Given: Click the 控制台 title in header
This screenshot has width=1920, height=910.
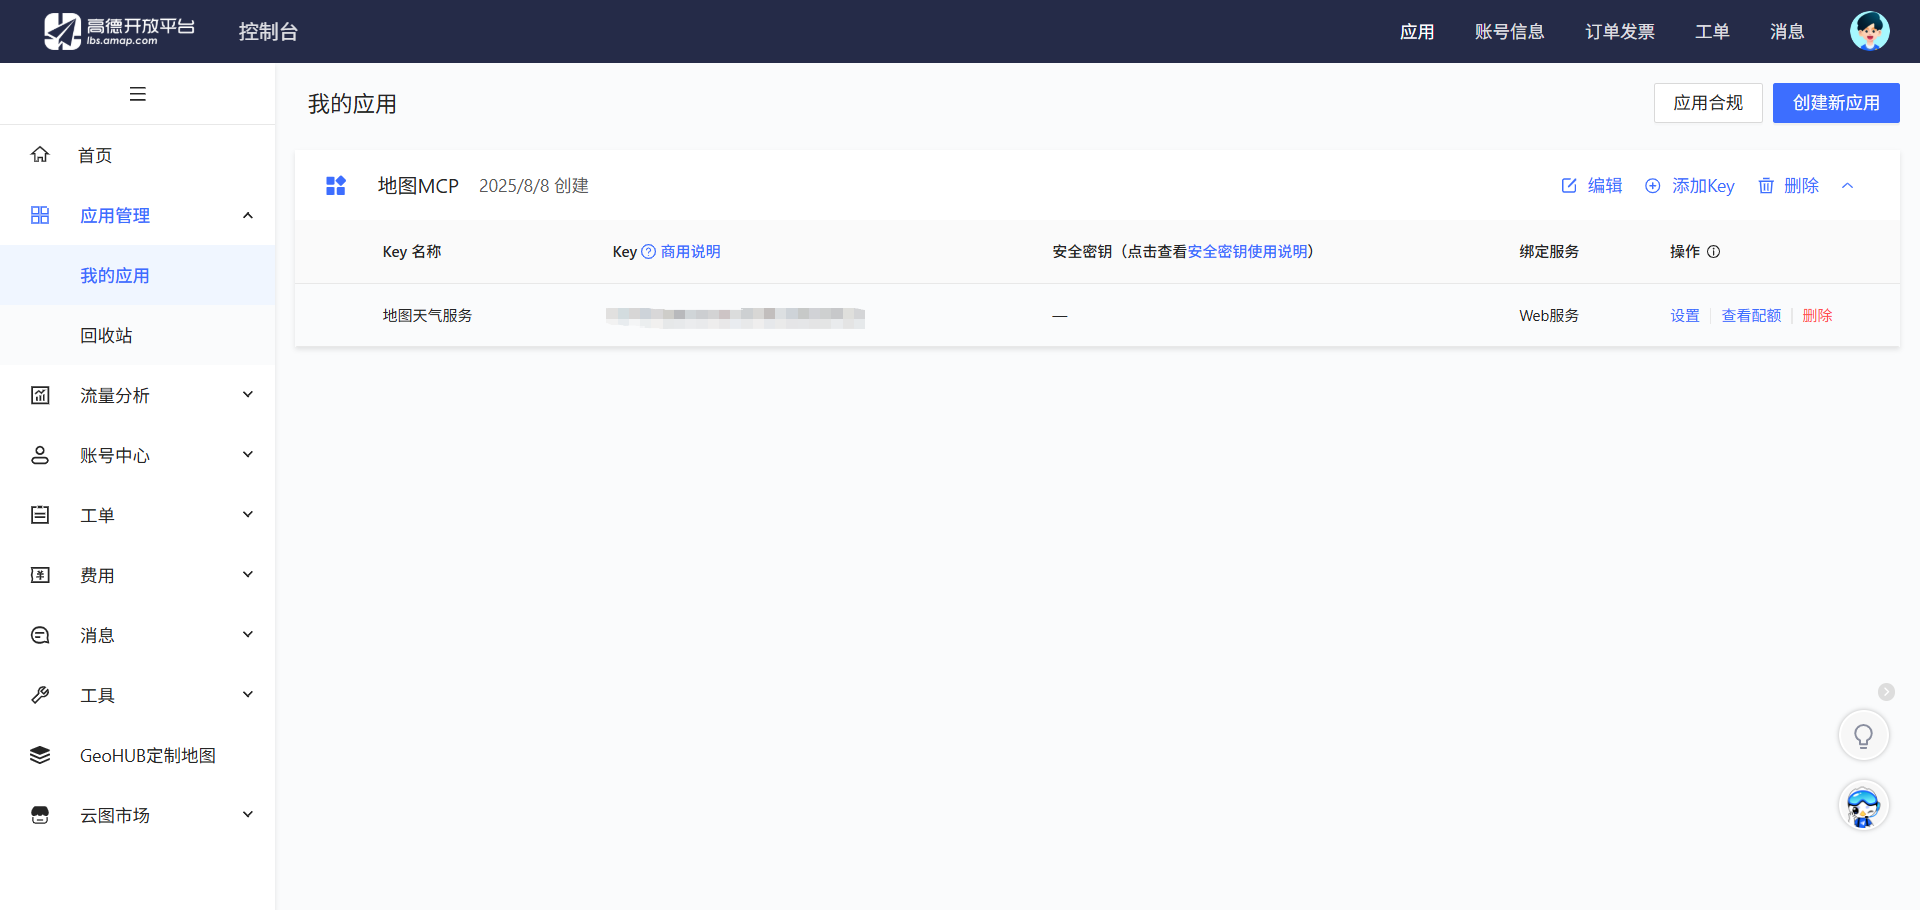Looking at the screenshot, I should pos(268,32).
